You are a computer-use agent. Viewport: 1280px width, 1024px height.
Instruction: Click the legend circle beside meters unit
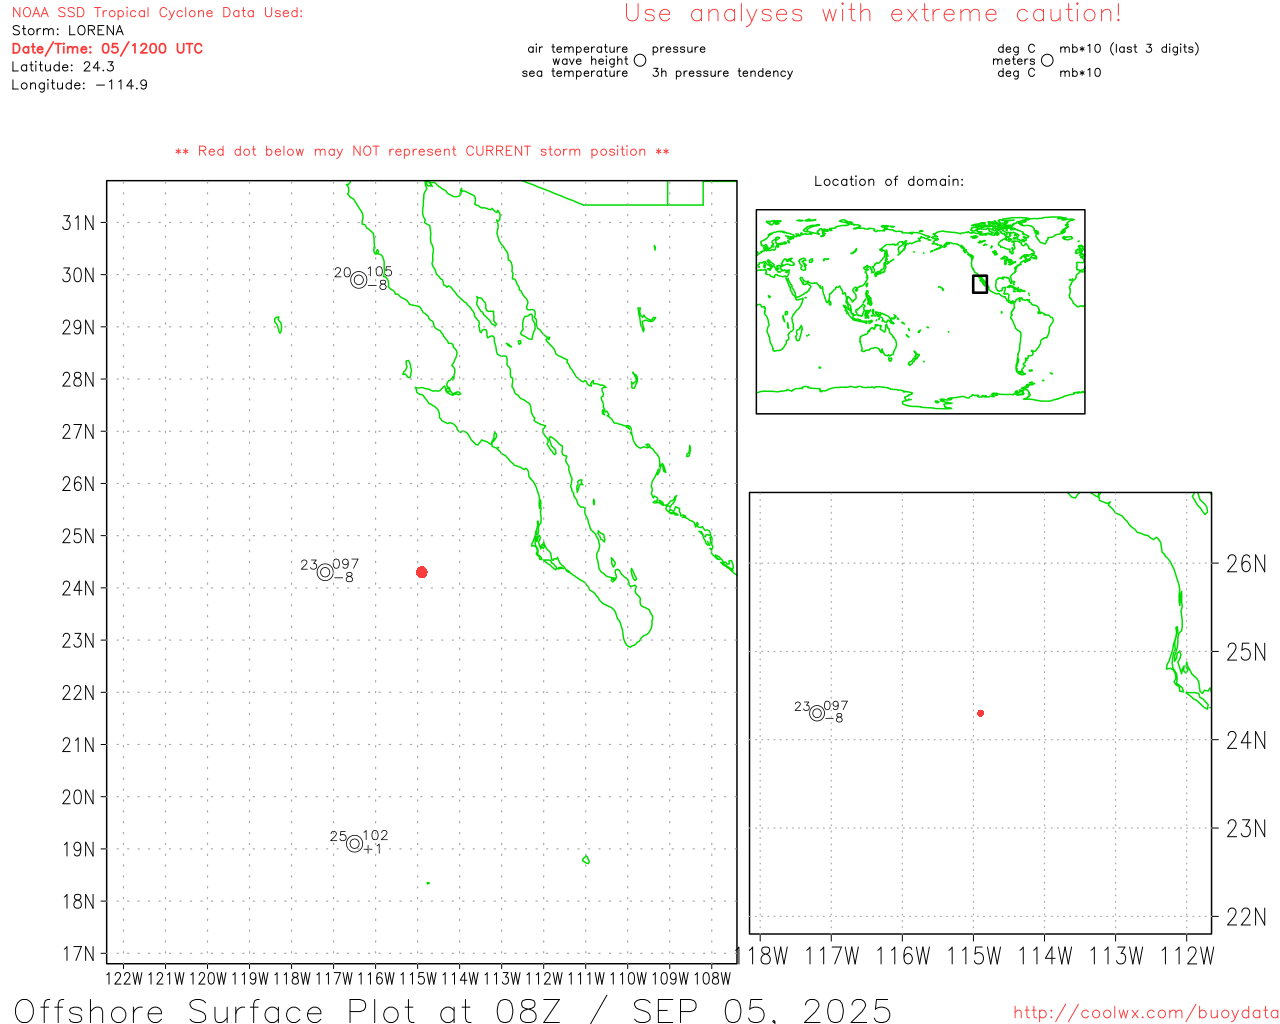coord(1047,60)
